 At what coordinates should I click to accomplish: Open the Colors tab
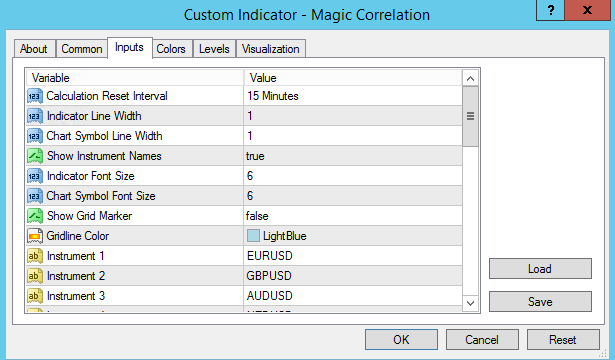(171, 49)
